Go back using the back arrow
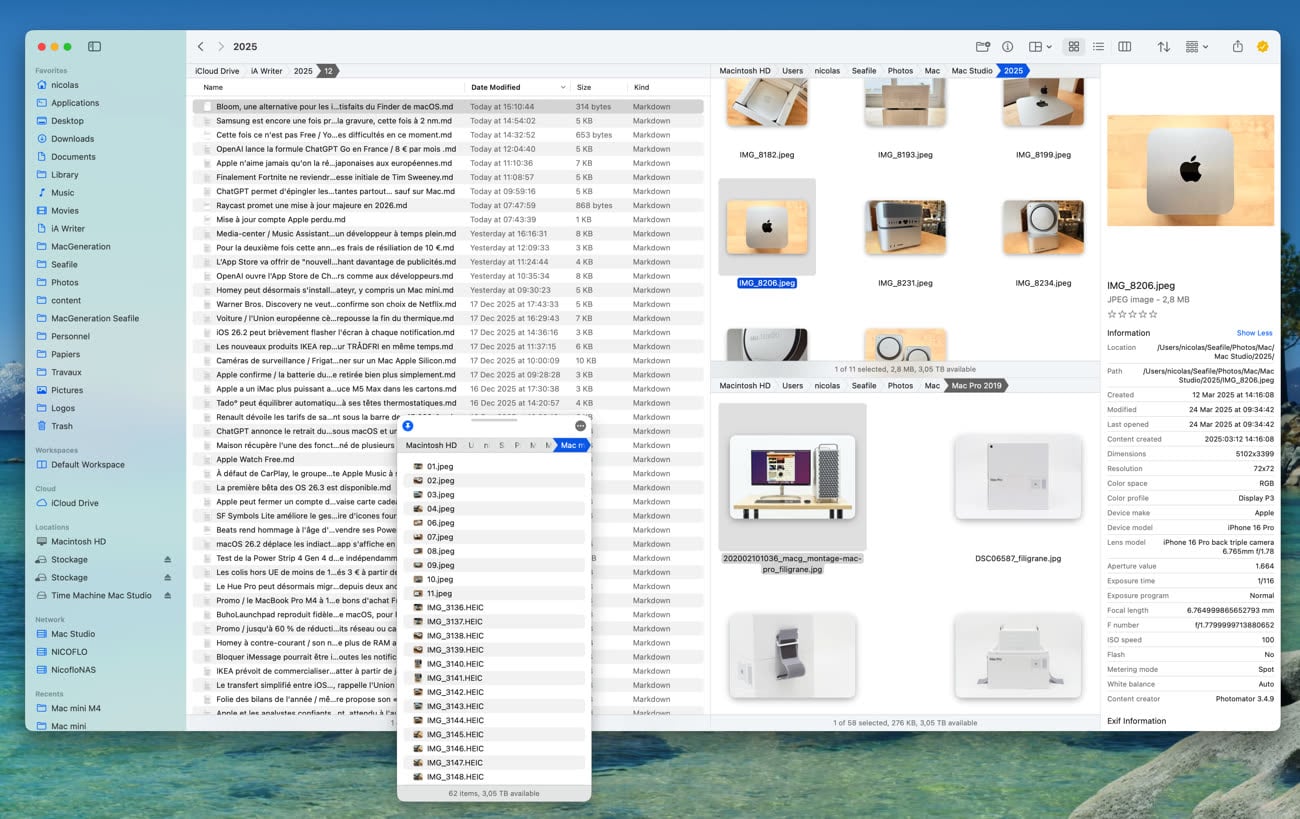 click(x=201, y=47)
